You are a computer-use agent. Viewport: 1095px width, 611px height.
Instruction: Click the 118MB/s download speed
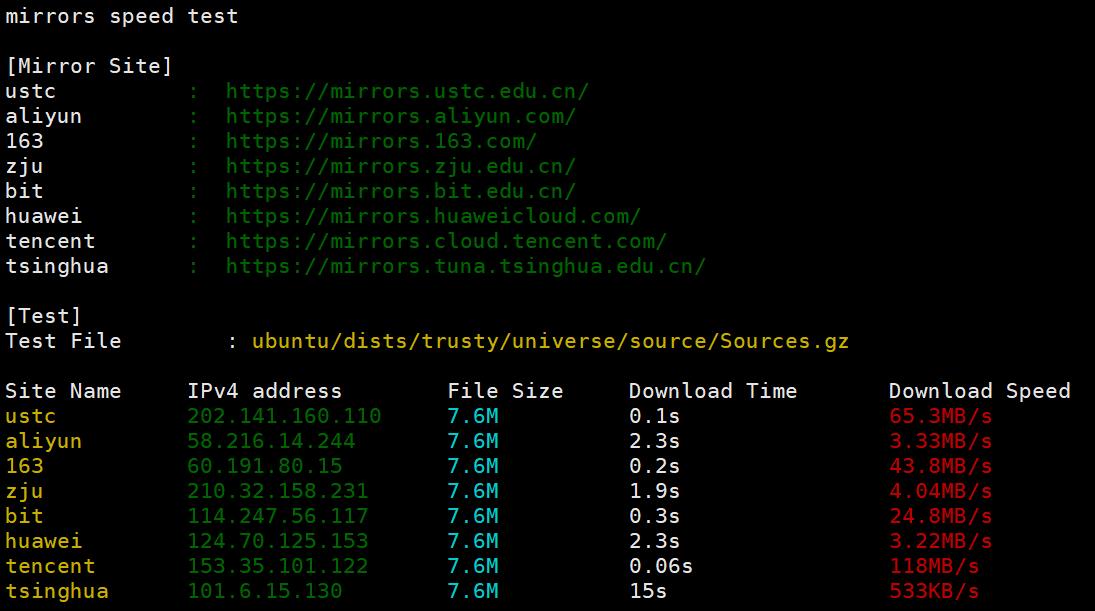point(934,566)
